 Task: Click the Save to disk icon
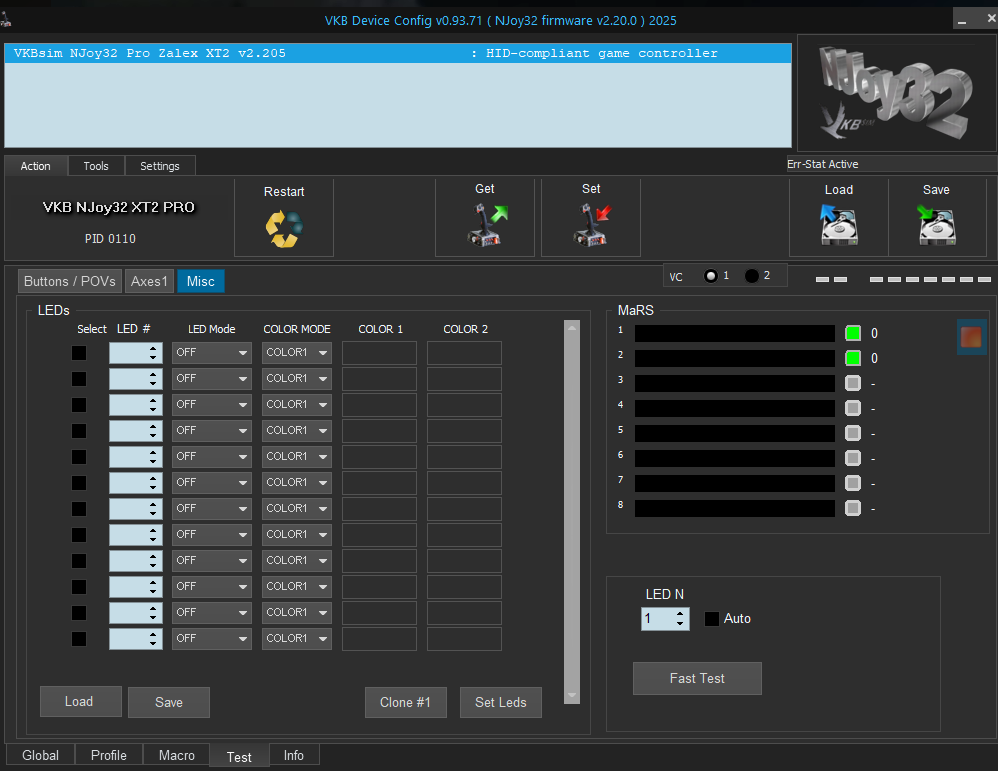coord(936,225)
